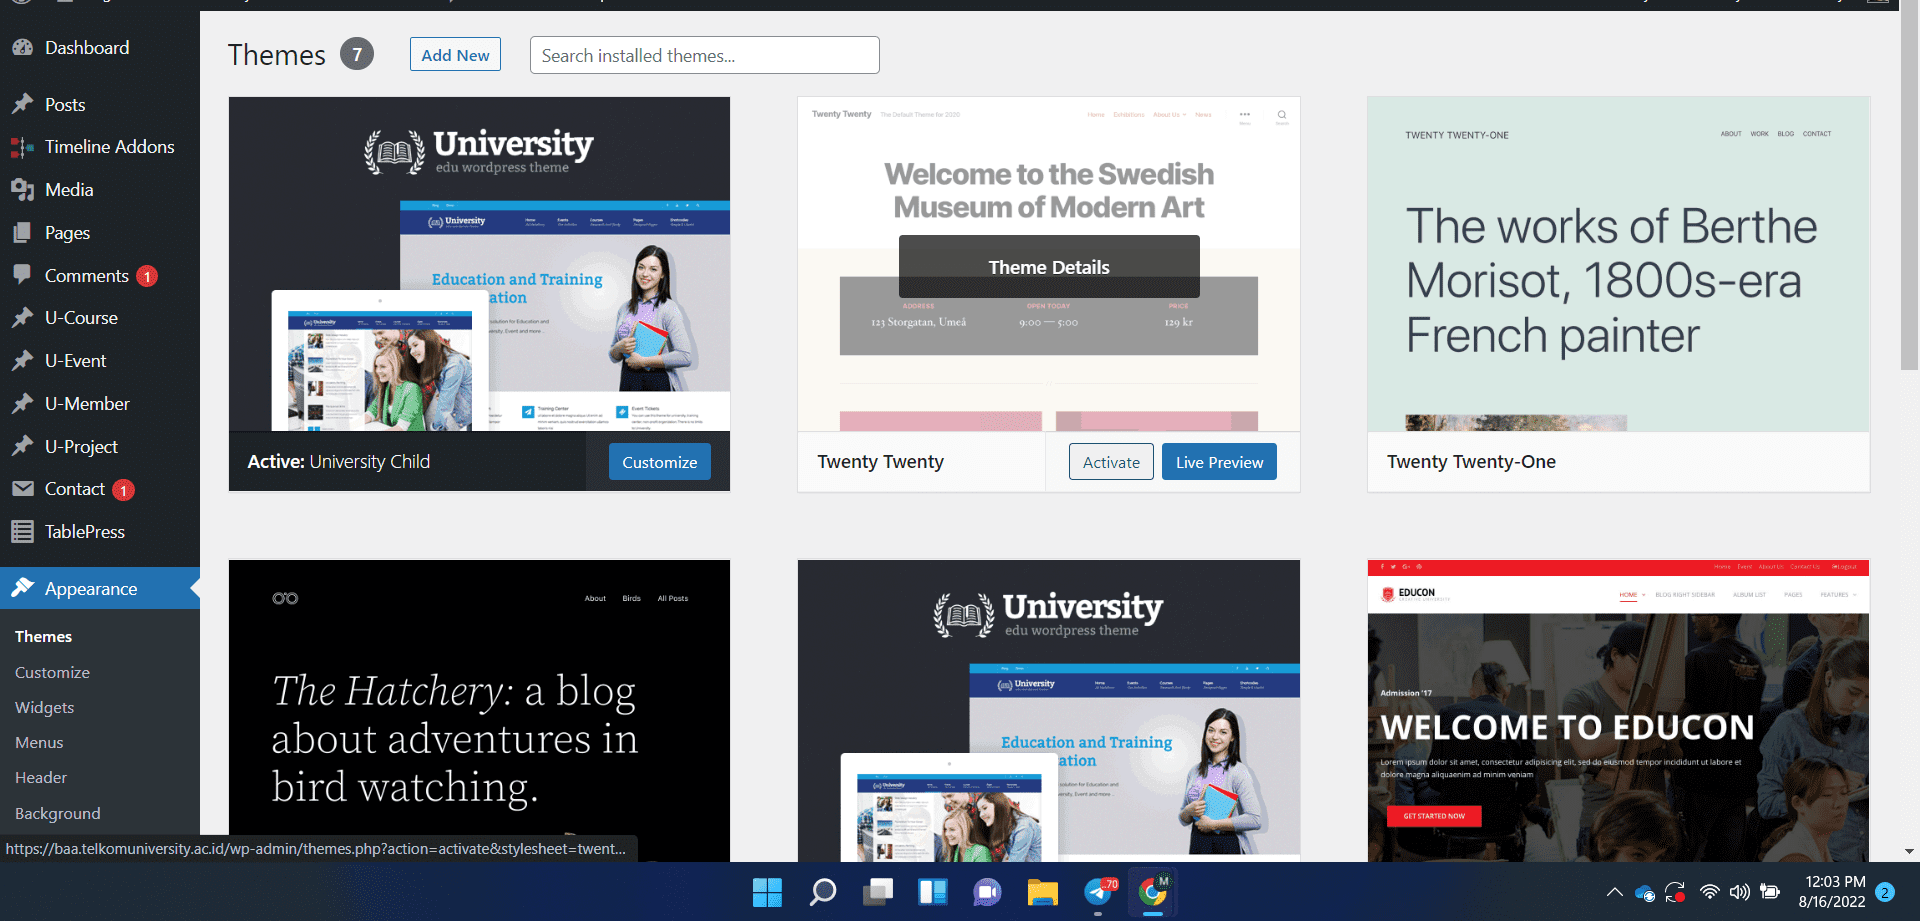Select the University Child theme thumbnail
Screen dimensions: 1920x921
point(479,264)
